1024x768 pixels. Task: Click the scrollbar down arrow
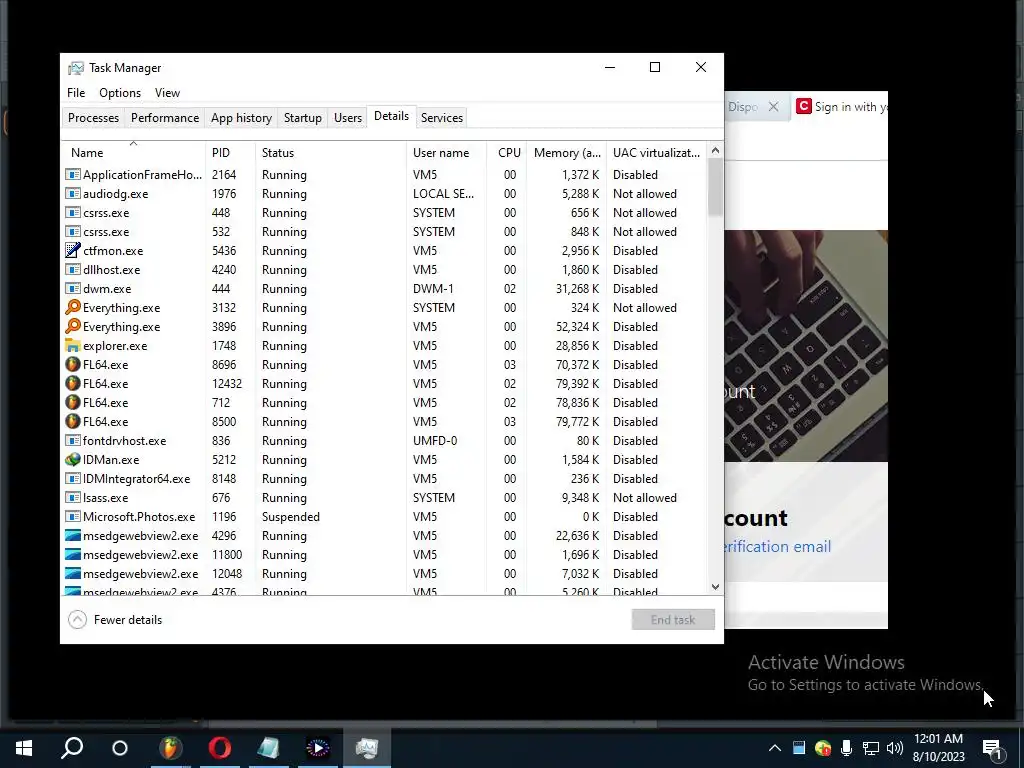click(x=715, y=587)
